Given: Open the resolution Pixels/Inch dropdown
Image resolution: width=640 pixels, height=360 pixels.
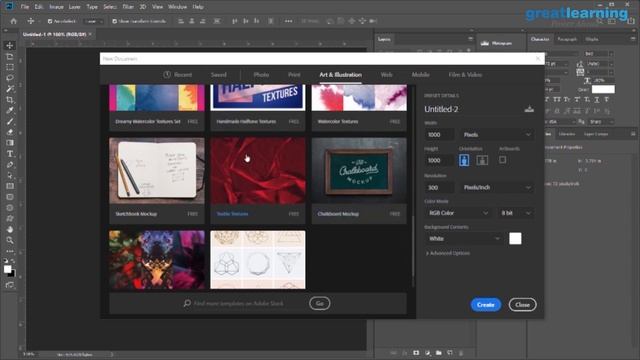Looking at the screenshot, I should pos(497,187).
